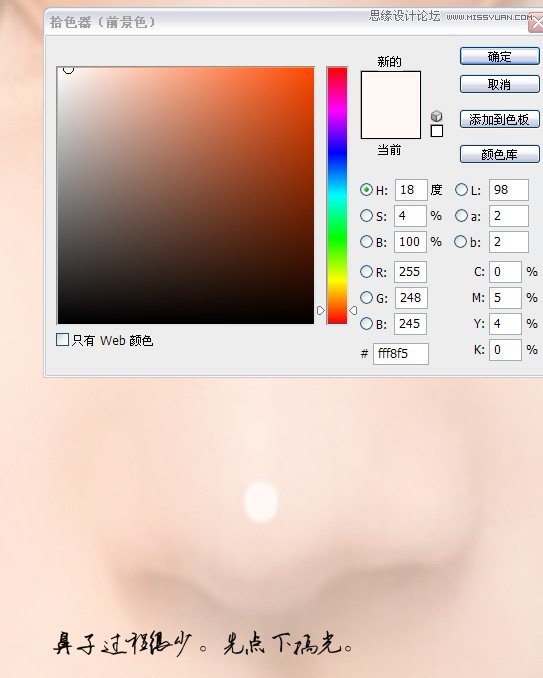Click the small web-safe color square
This screenshot has height=678, width=543.
(437, 131)
